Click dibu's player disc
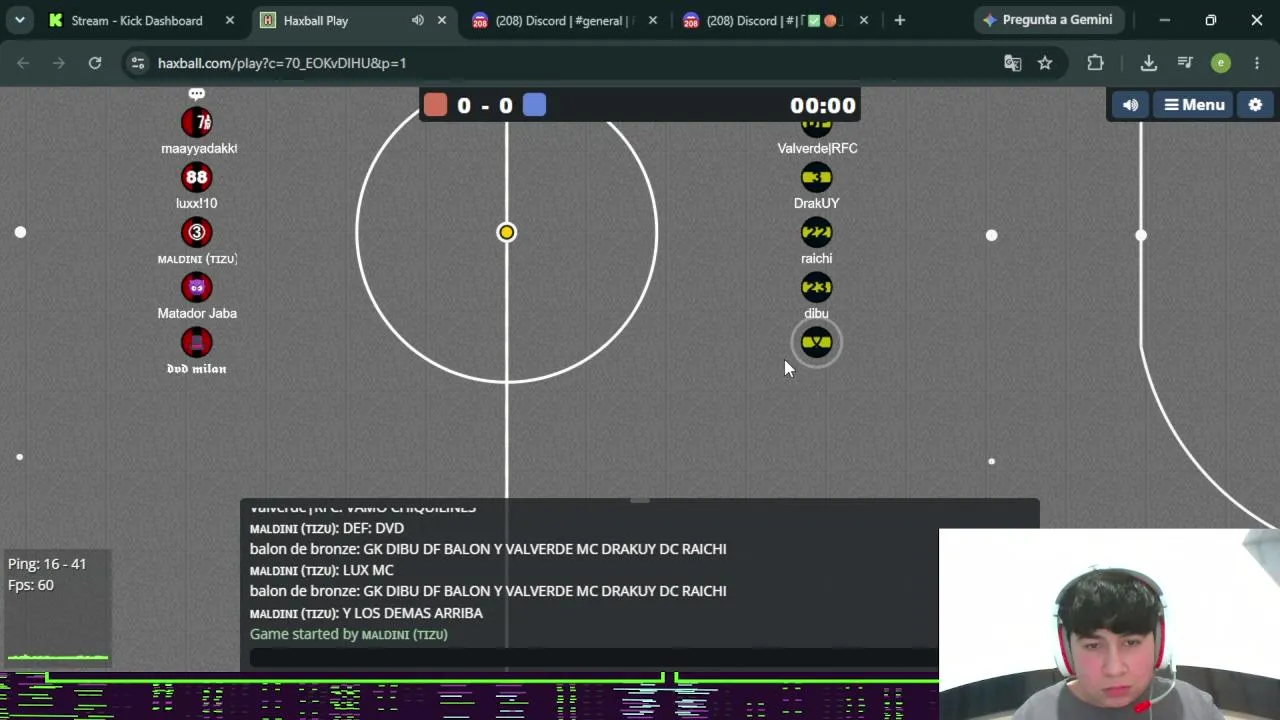 [817, 288]
